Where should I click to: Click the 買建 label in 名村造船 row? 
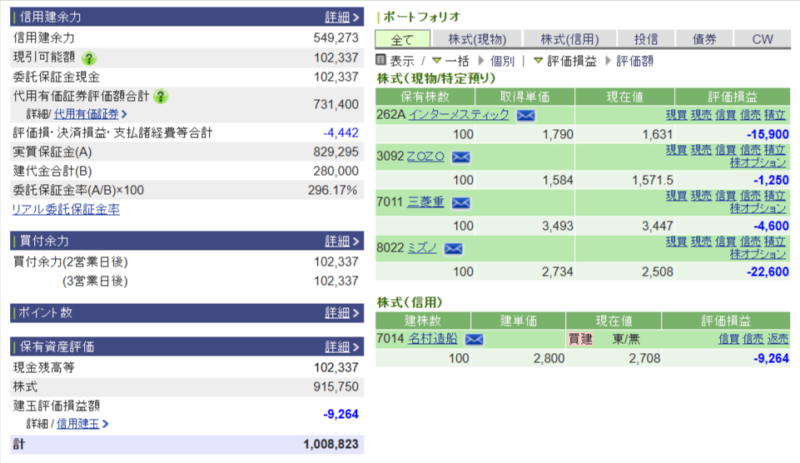[580, 339]
